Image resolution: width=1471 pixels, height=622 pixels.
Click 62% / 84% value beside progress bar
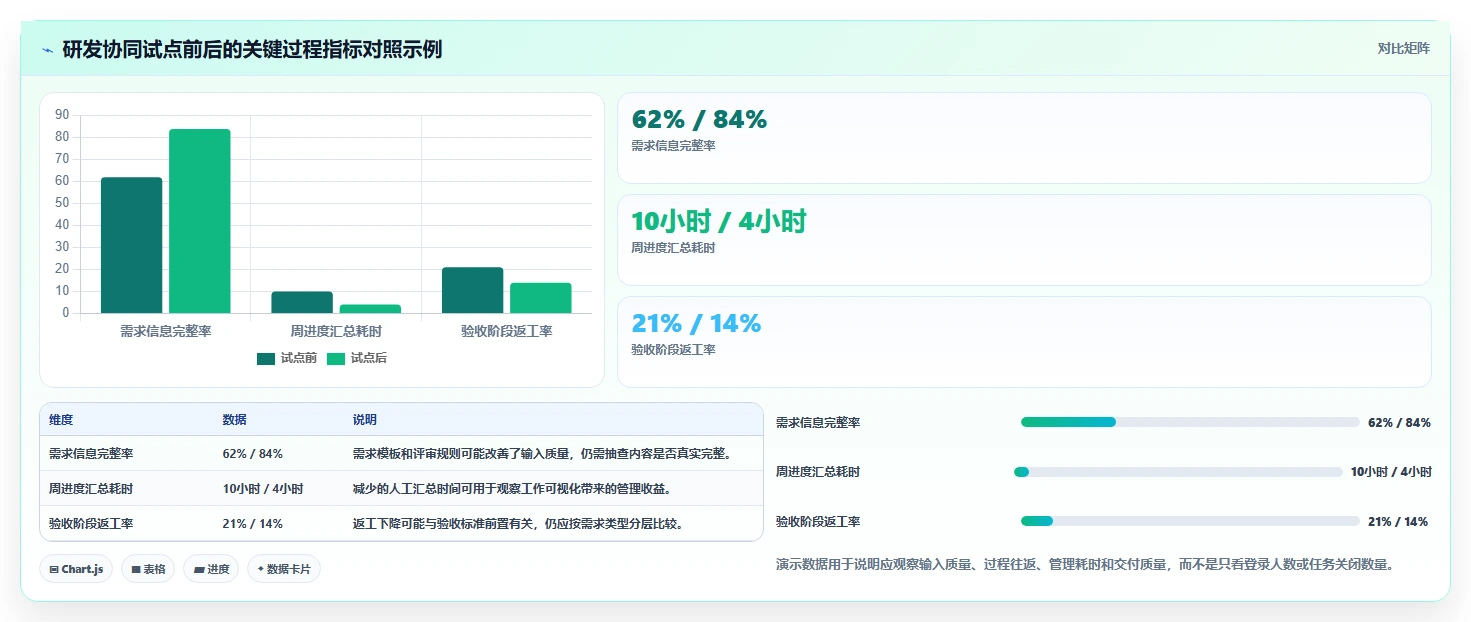1399,423
